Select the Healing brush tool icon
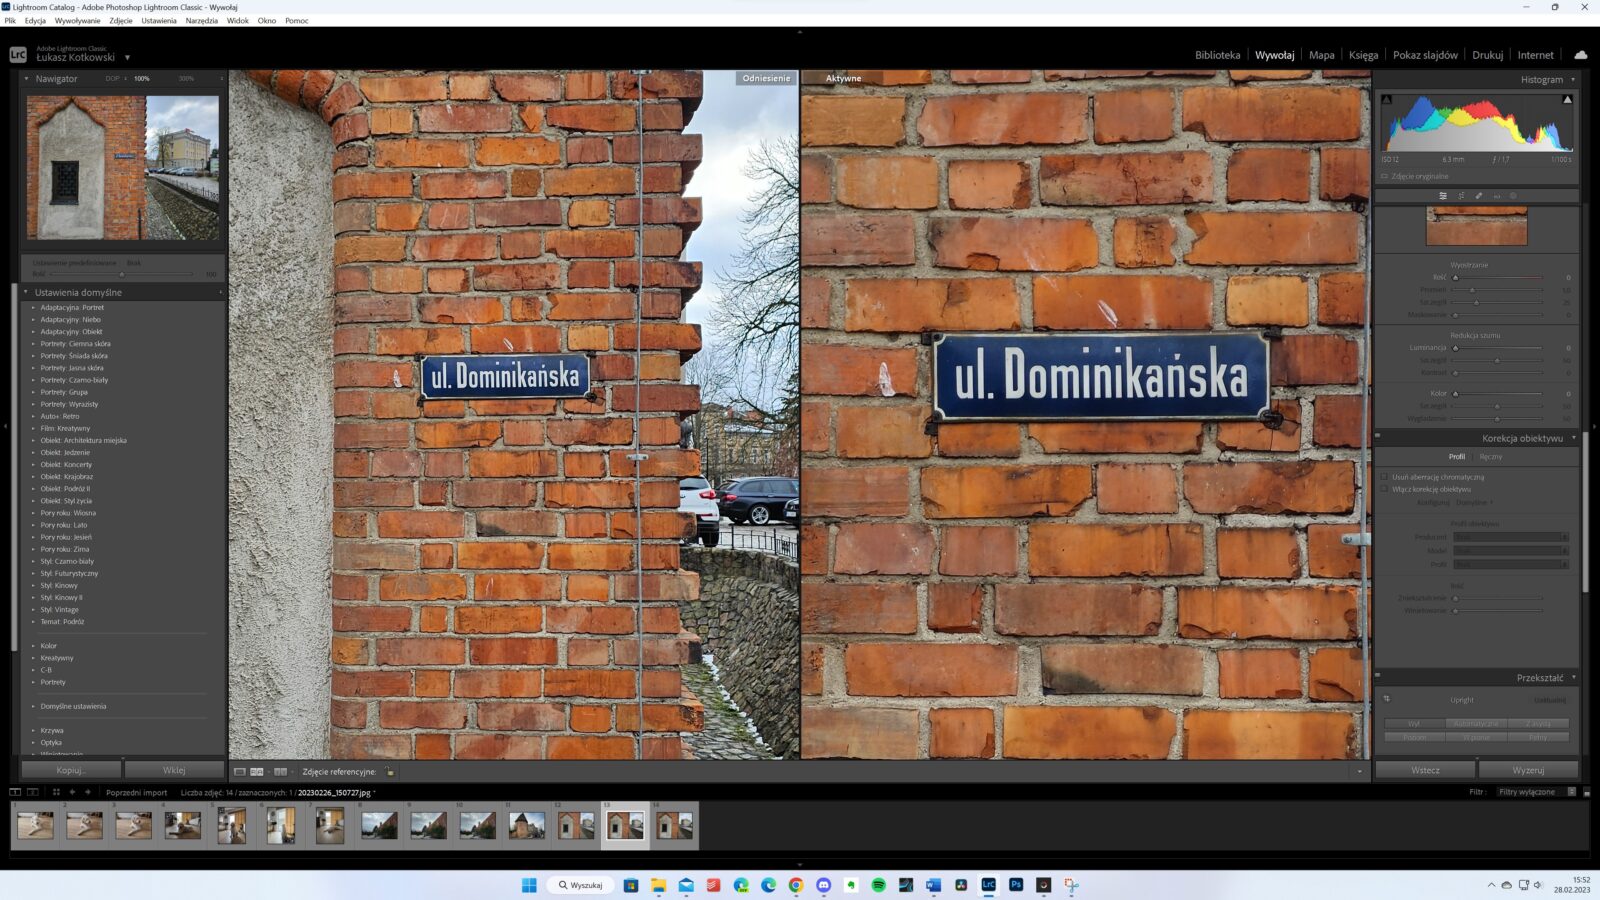Screen dimensions: 1600x900 (x=1478, y=196)
